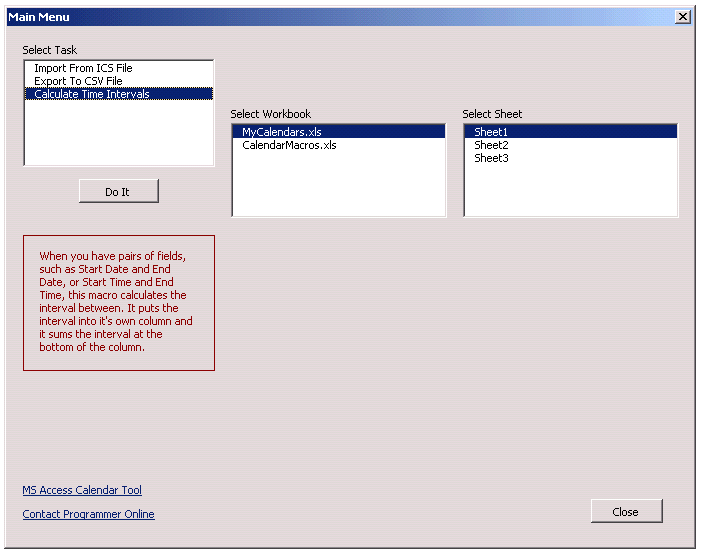702x556 pixels.
Task: Click the Select Workbook label
Action: coord(270,114)
